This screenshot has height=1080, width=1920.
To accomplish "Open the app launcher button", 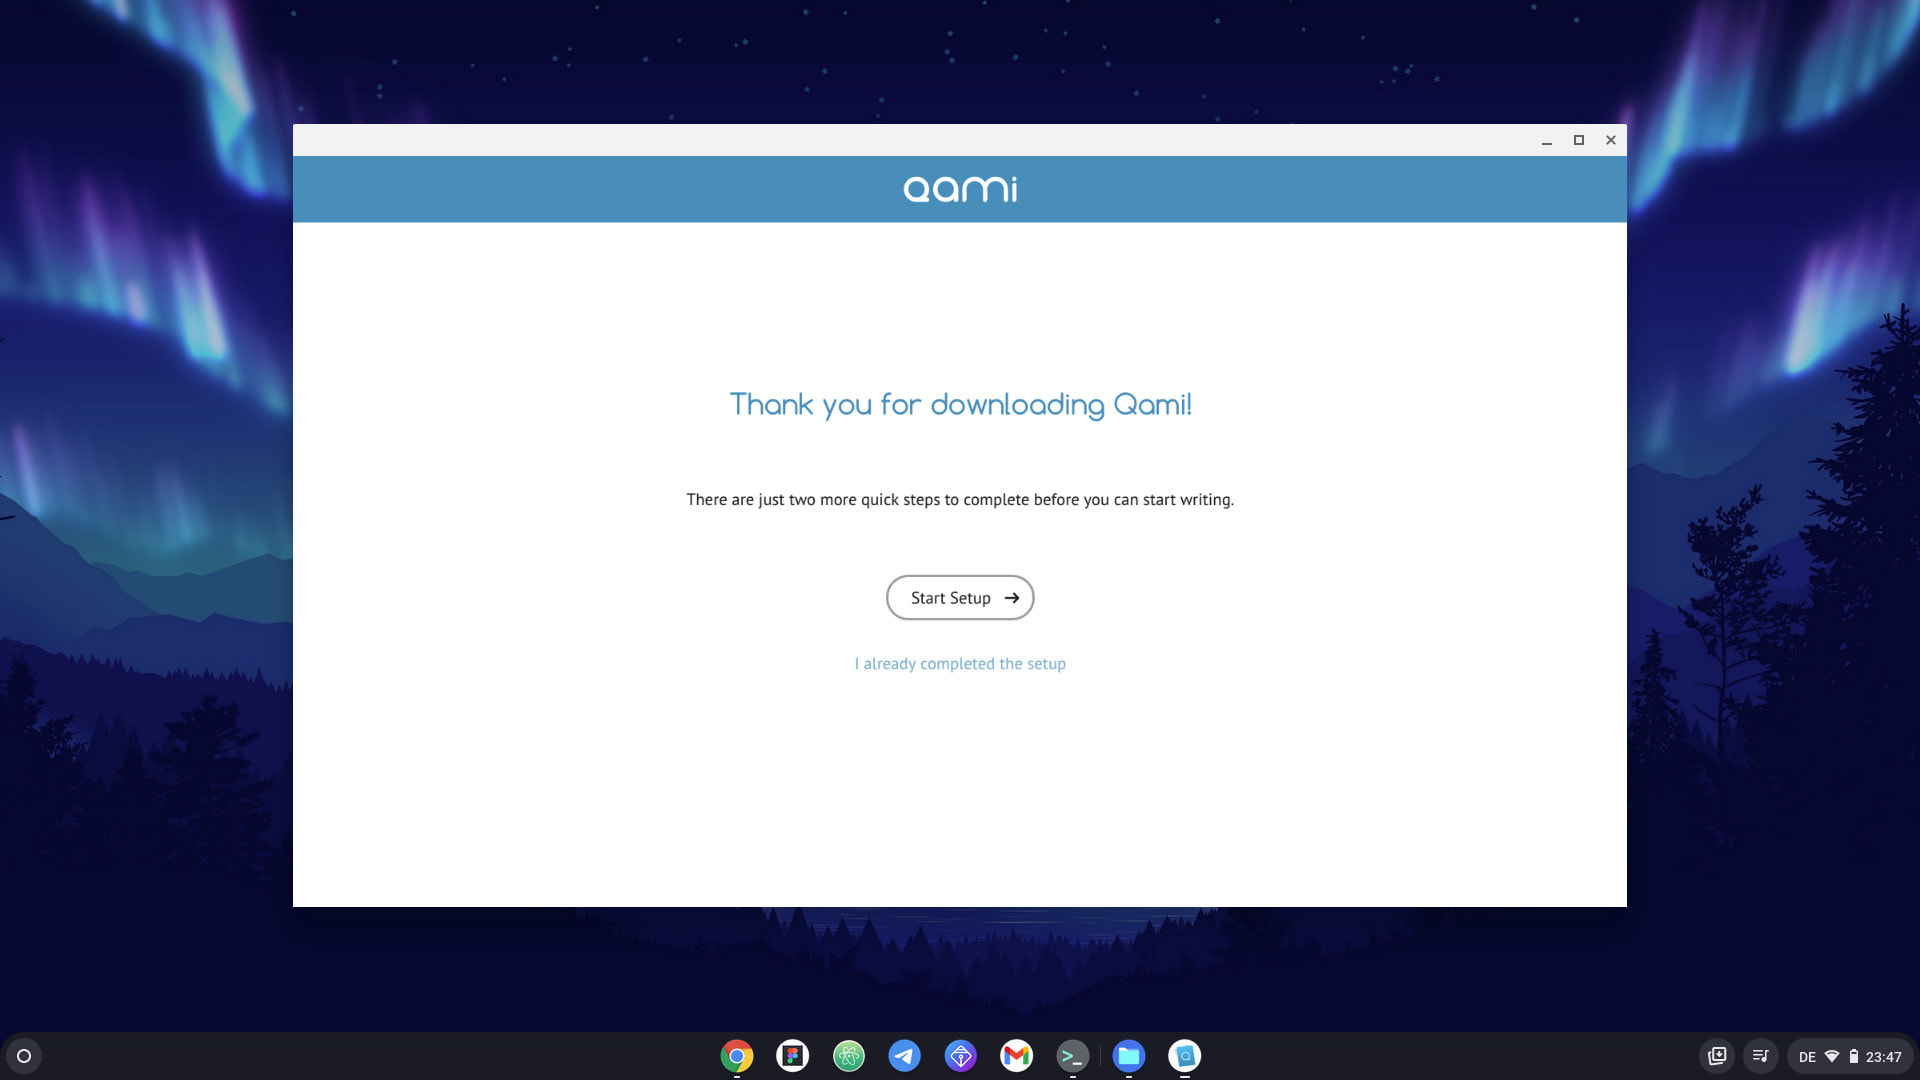I will coord(22,1056).
